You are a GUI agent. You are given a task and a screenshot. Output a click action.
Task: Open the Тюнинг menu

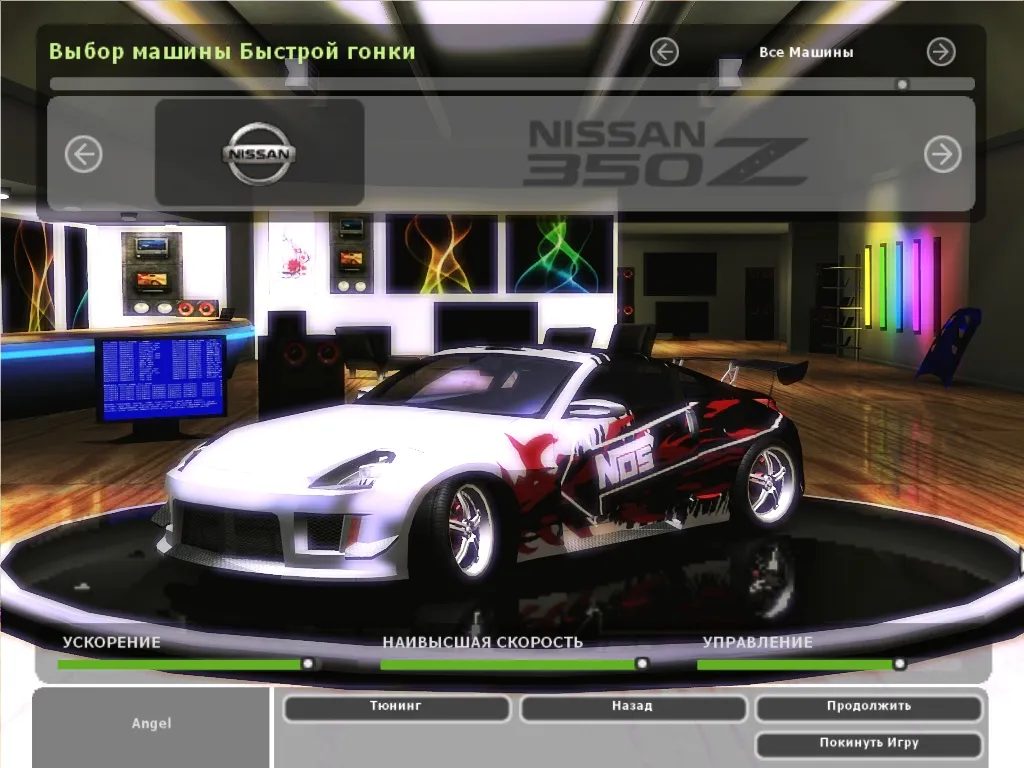click(396, 708)
